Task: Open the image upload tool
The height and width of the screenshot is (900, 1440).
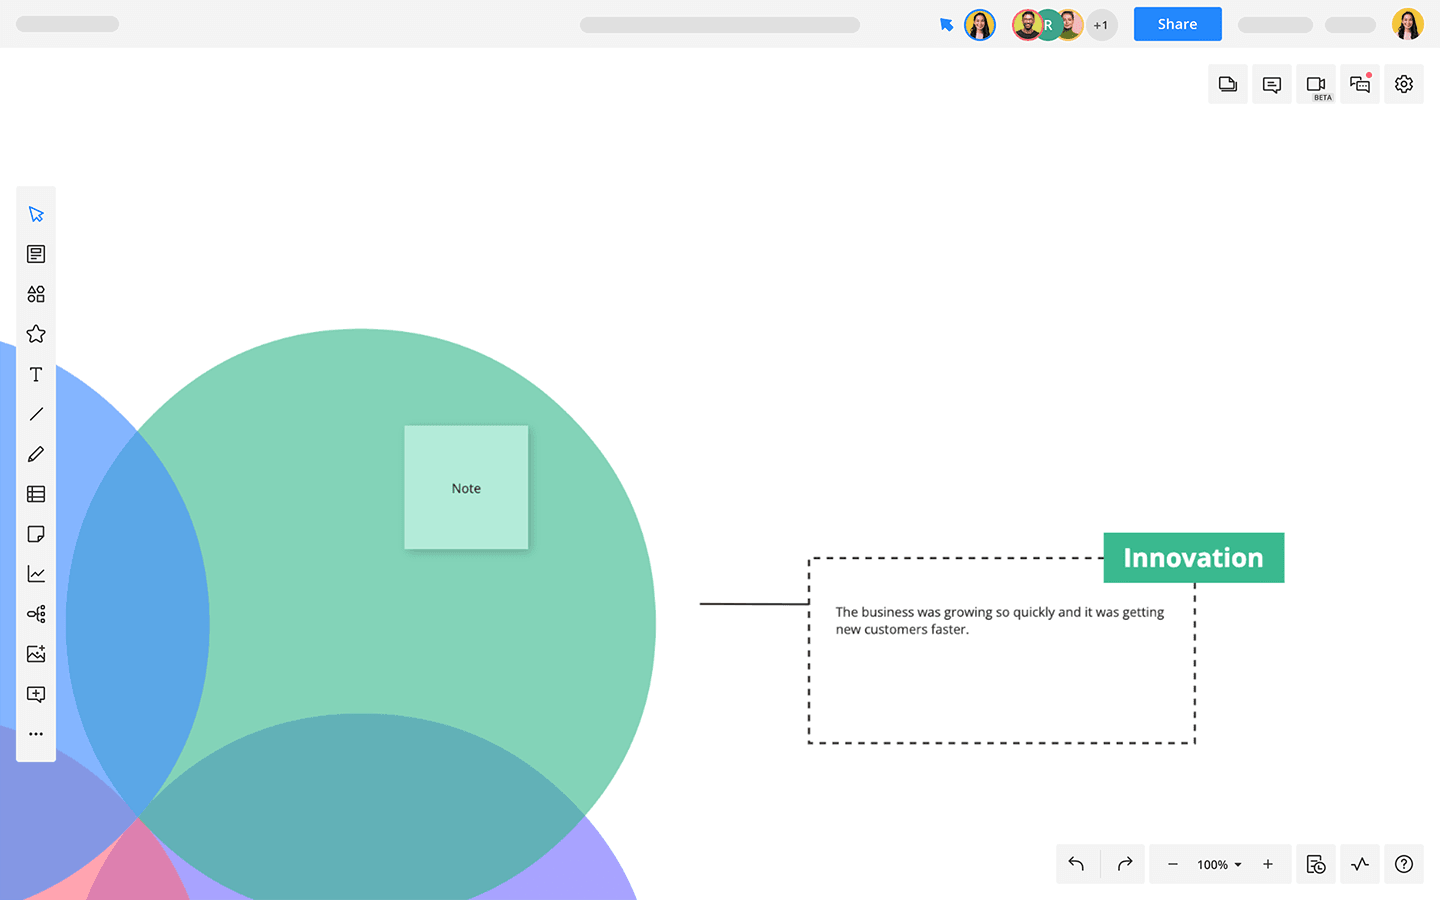Action: click(x=36, y=654)
